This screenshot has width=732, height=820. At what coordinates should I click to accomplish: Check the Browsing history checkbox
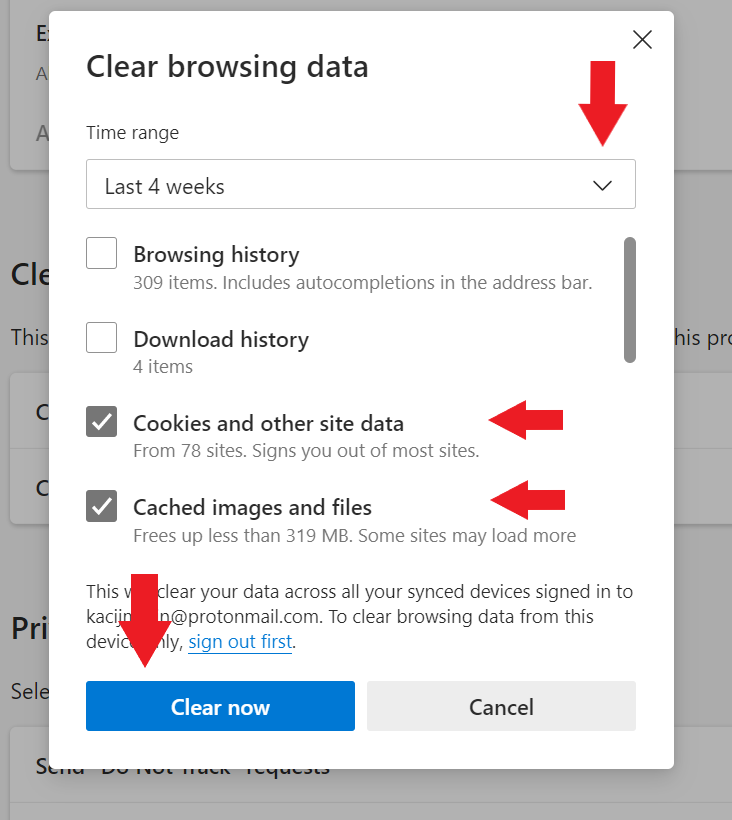[x=101, y=253]
